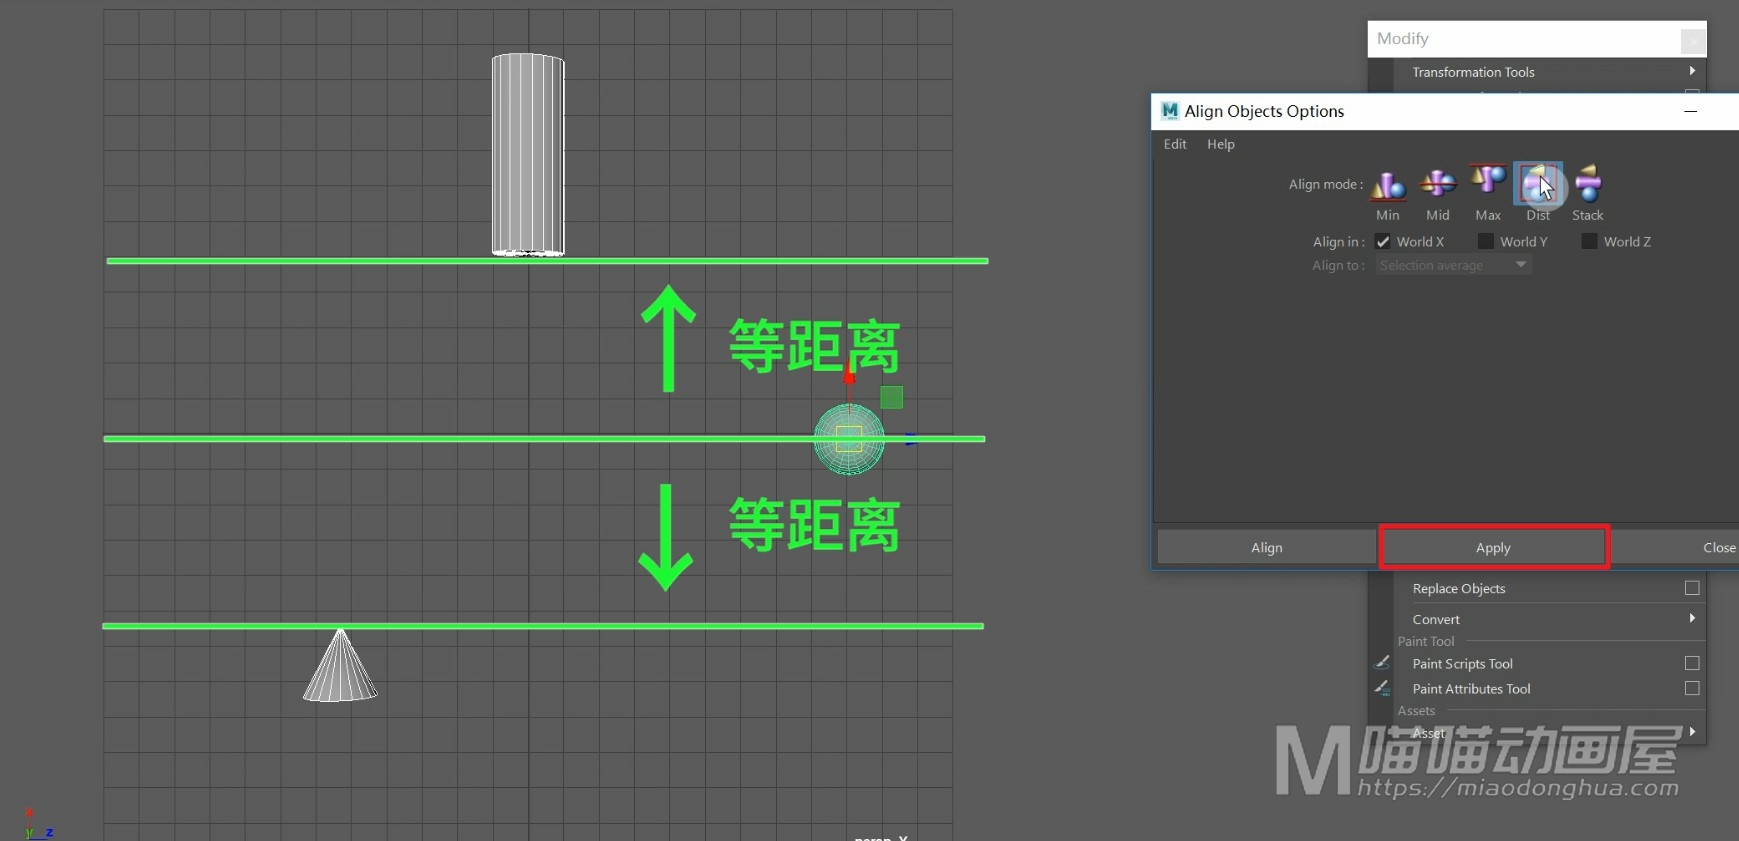Viewport: 1739px width, 841px height.
Task: Click the Paint Attributes Tool brush icon
Action: [1382, 688]
